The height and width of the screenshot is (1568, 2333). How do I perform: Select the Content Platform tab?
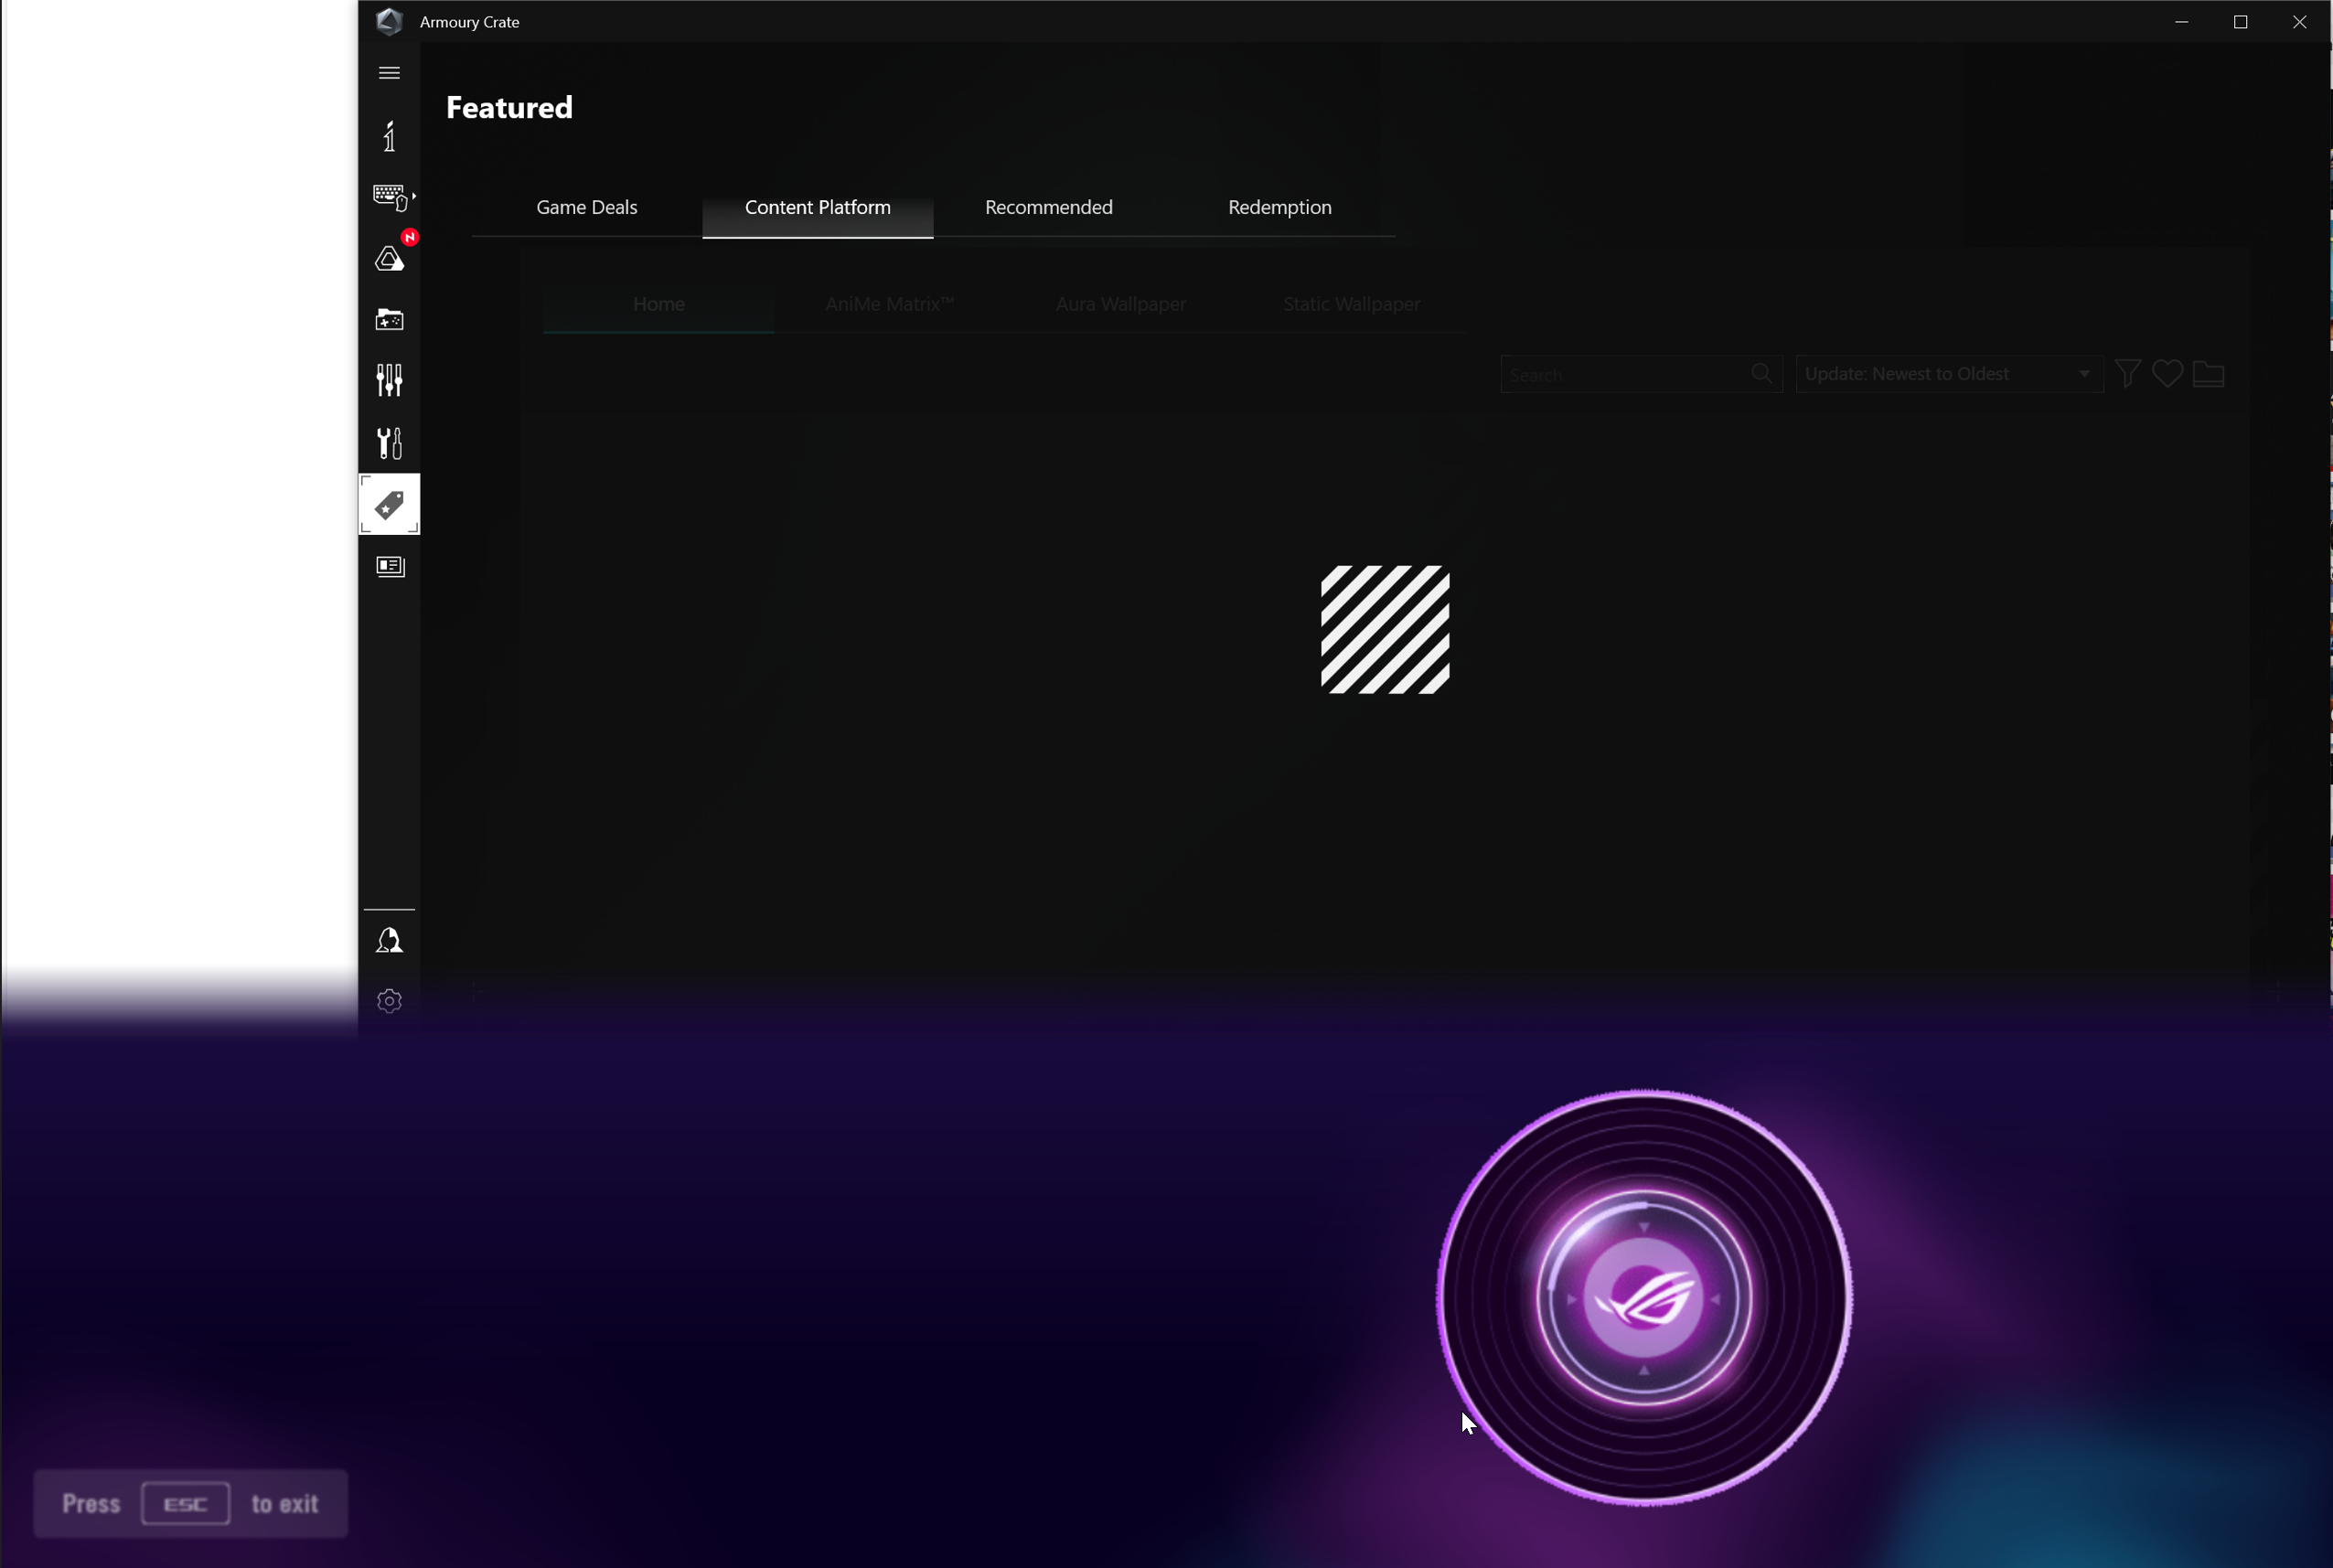[817, 207]
